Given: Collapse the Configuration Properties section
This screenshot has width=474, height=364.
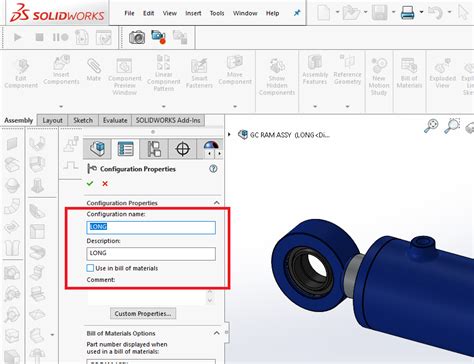Looking at the screenshot, I should 217,203.
